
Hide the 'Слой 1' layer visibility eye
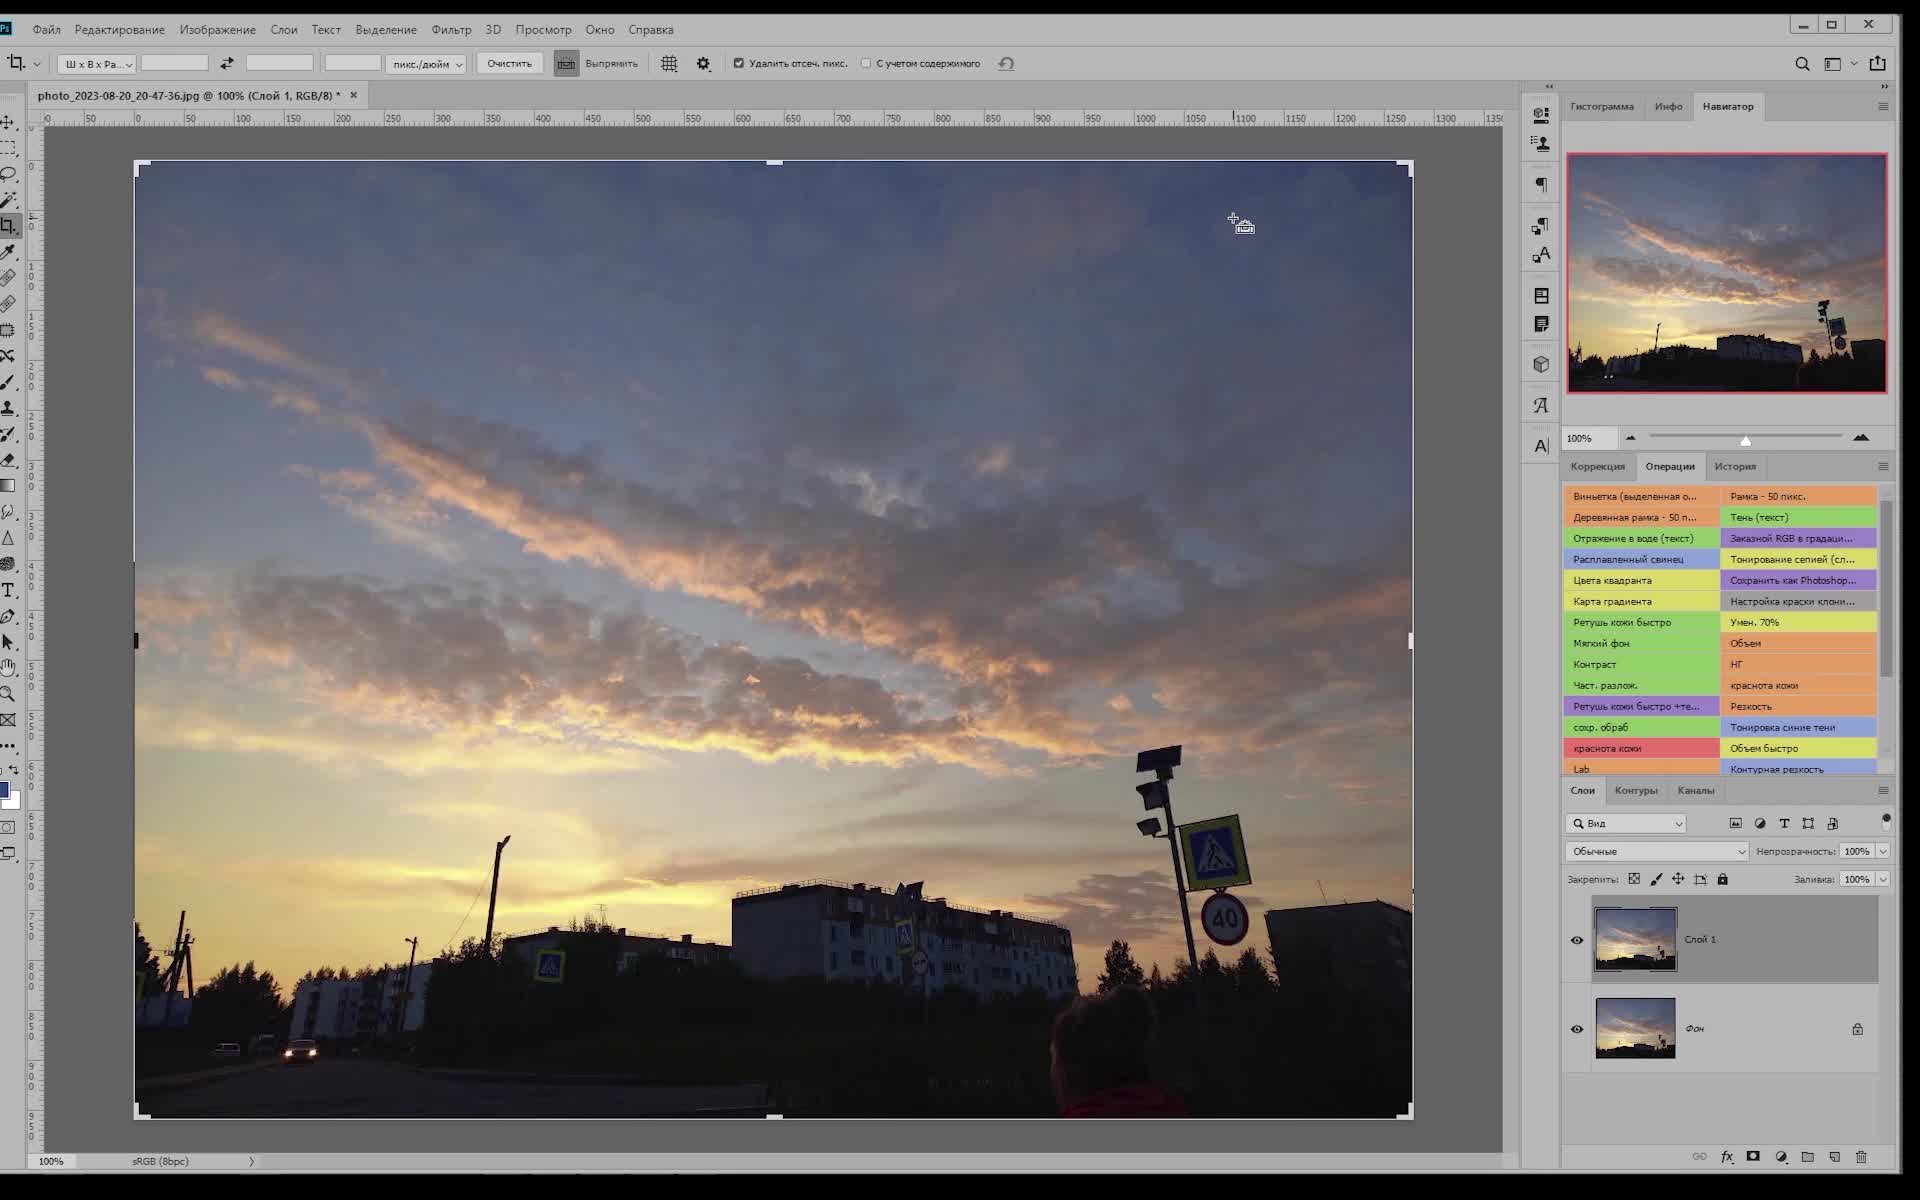tap(1577, 940)
